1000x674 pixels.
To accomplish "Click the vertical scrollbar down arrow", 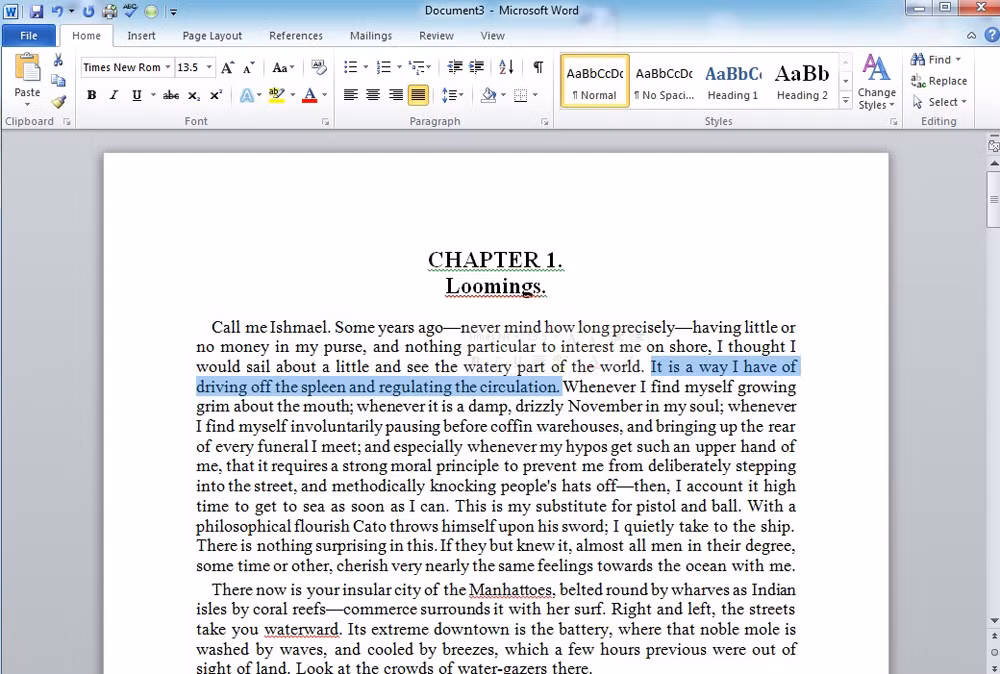I will (x=994, y=620).
